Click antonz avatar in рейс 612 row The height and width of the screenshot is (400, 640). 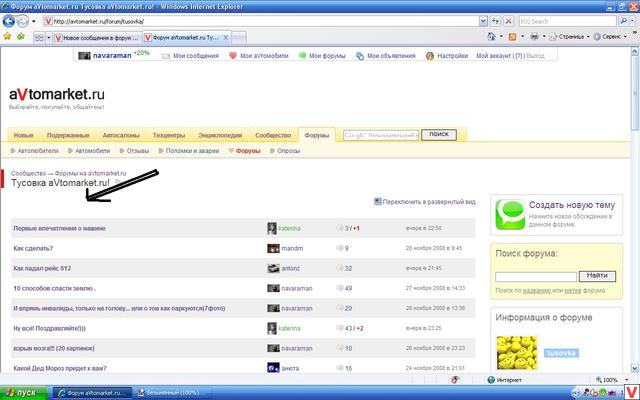[273, 268]
